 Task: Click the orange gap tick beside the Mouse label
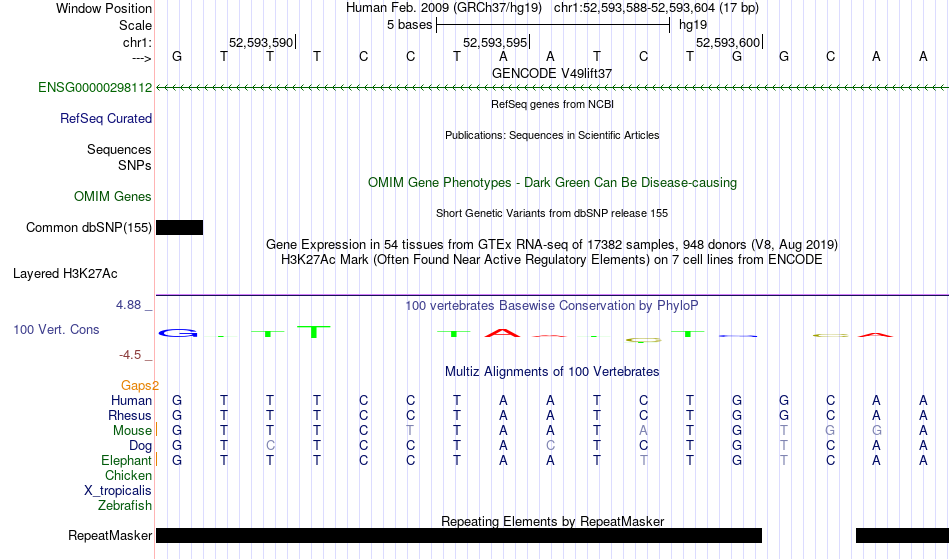point(156,429)
